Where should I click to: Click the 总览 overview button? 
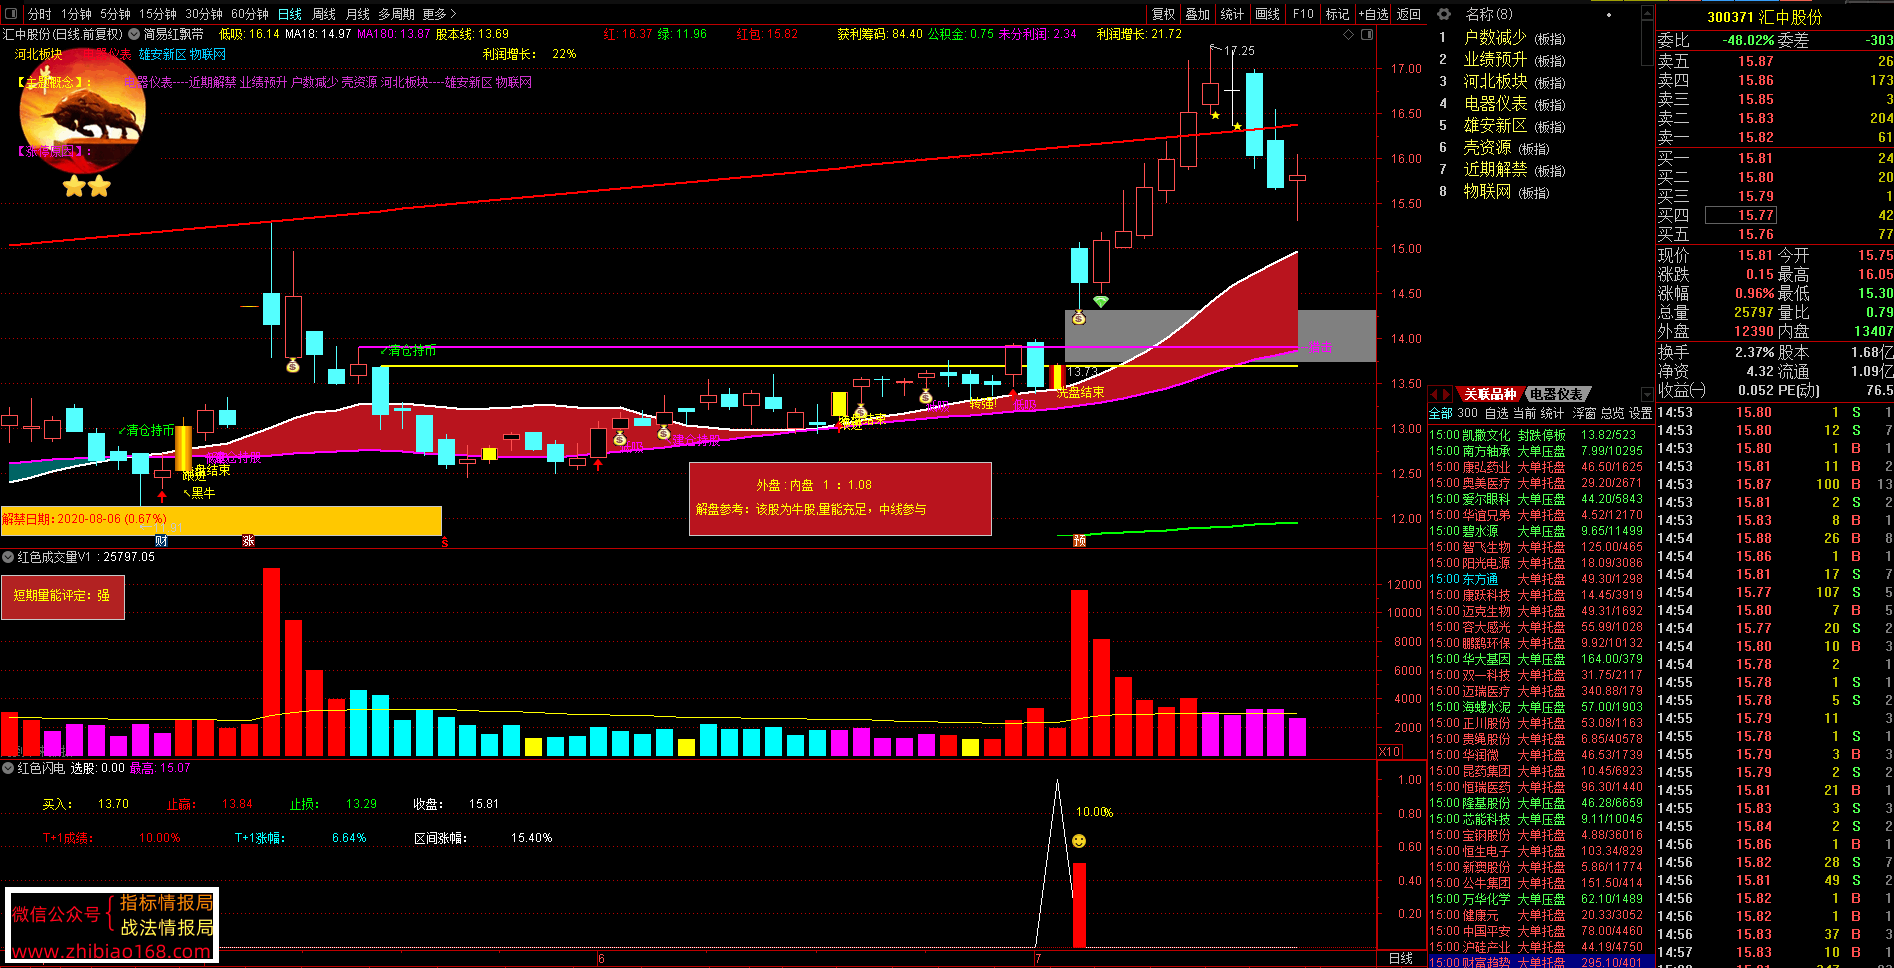pyautogui.click(x=1612, y=413)
